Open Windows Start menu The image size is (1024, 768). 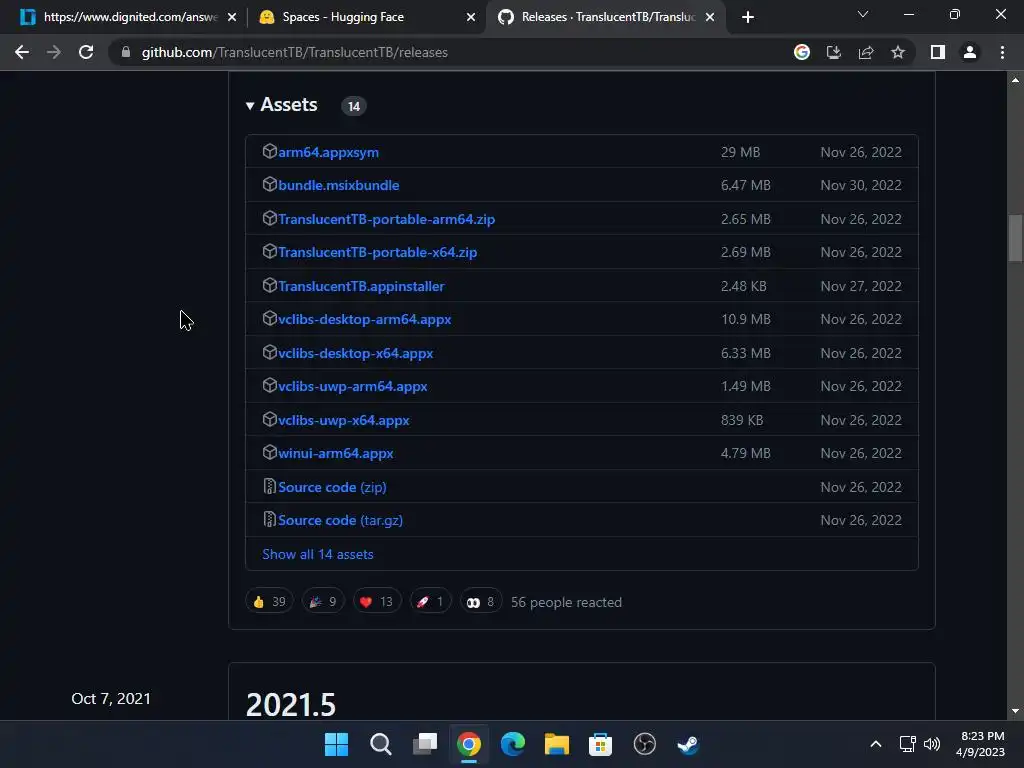(336, 744)
